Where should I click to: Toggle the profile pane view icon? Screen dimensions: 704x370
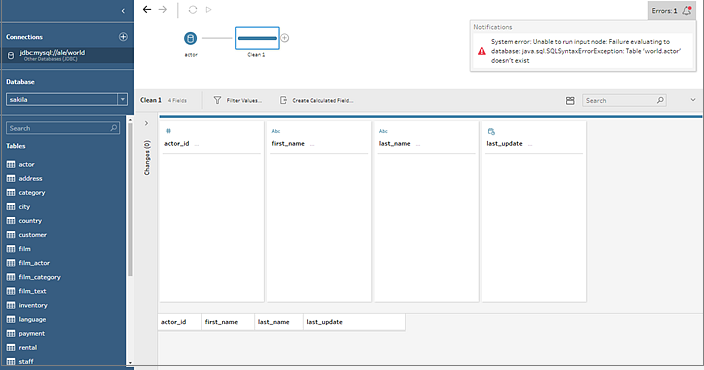(570, 101)
